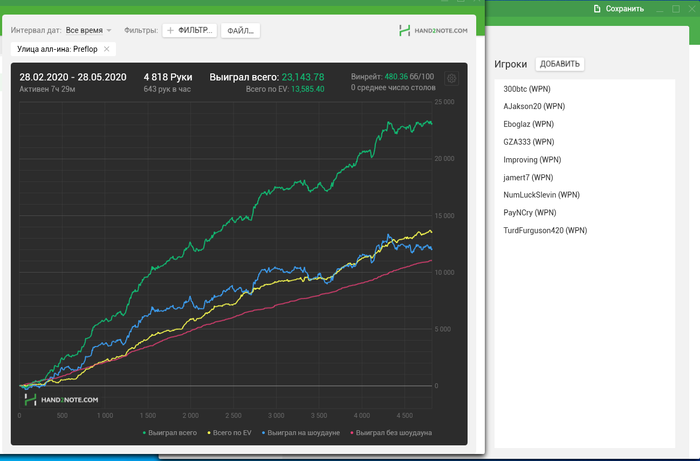
Task: Toggle the 'Всего по EV' legend series
Action: coord(229,432)
